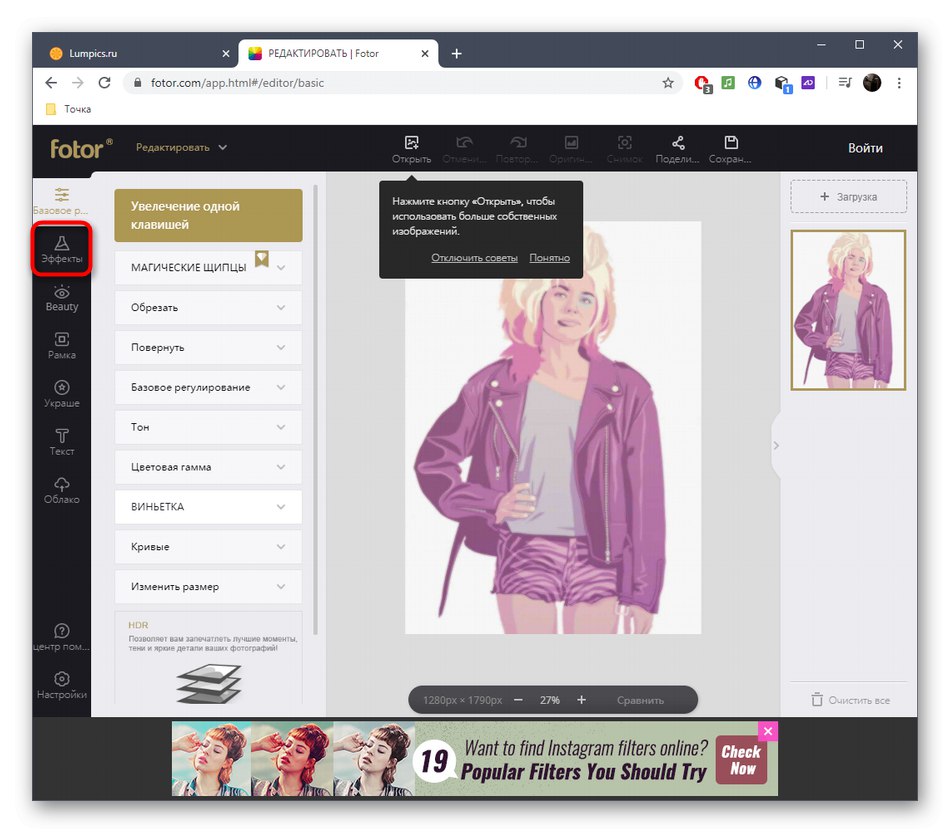Click the address bar URL field

click(x=400, y=83)
